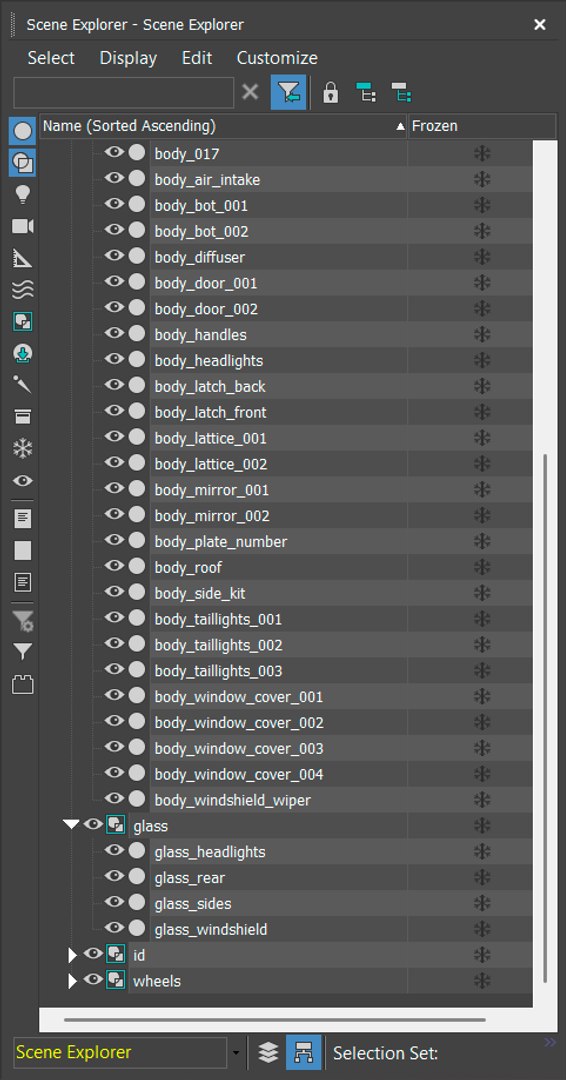Click second hierarchy icon in toolbar
The image size is (566, 1080).
(401, 92)
